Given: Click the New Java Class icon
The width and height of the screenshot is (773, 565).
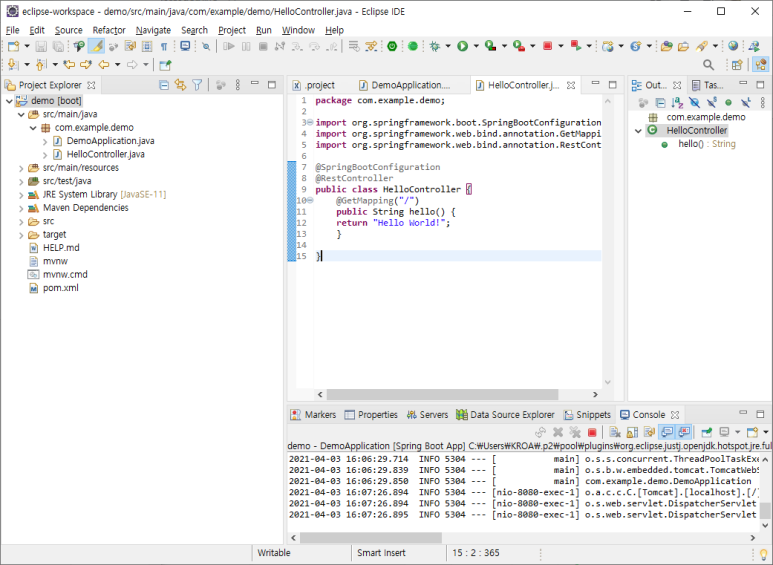Looking at the screenshot, I should (635, 46).
